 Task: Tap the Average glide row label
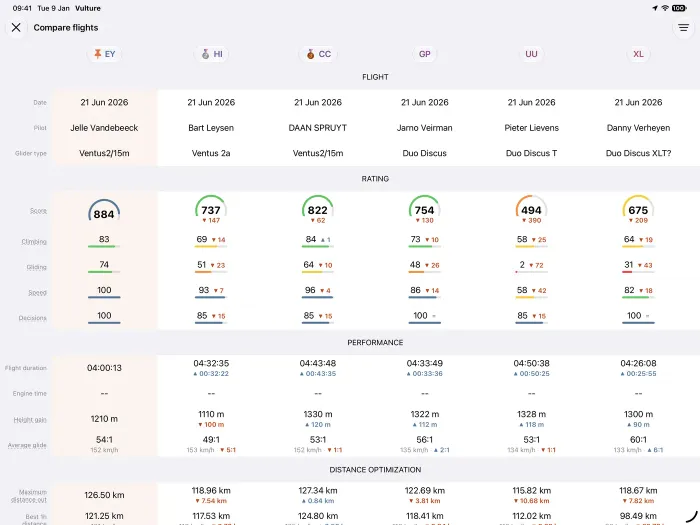(27, 445)
